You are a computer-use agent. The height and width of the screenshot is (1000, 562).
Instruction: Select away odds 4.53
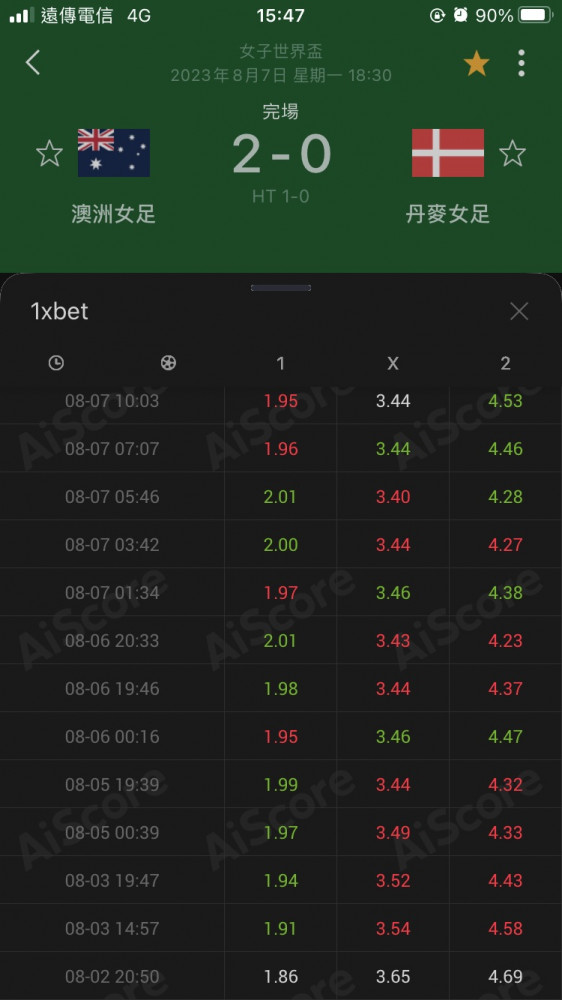pos(505,401)
